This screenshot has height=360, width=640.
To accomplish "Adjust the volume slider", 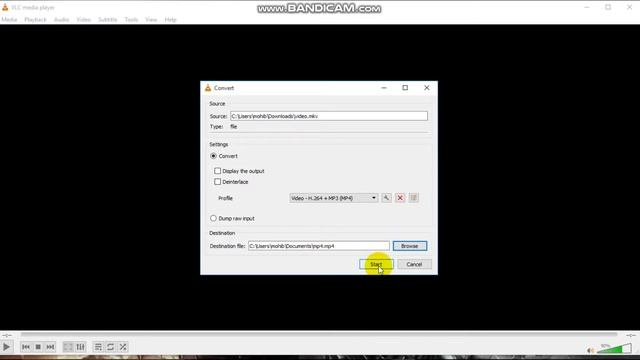I will [x=615, y=349].
